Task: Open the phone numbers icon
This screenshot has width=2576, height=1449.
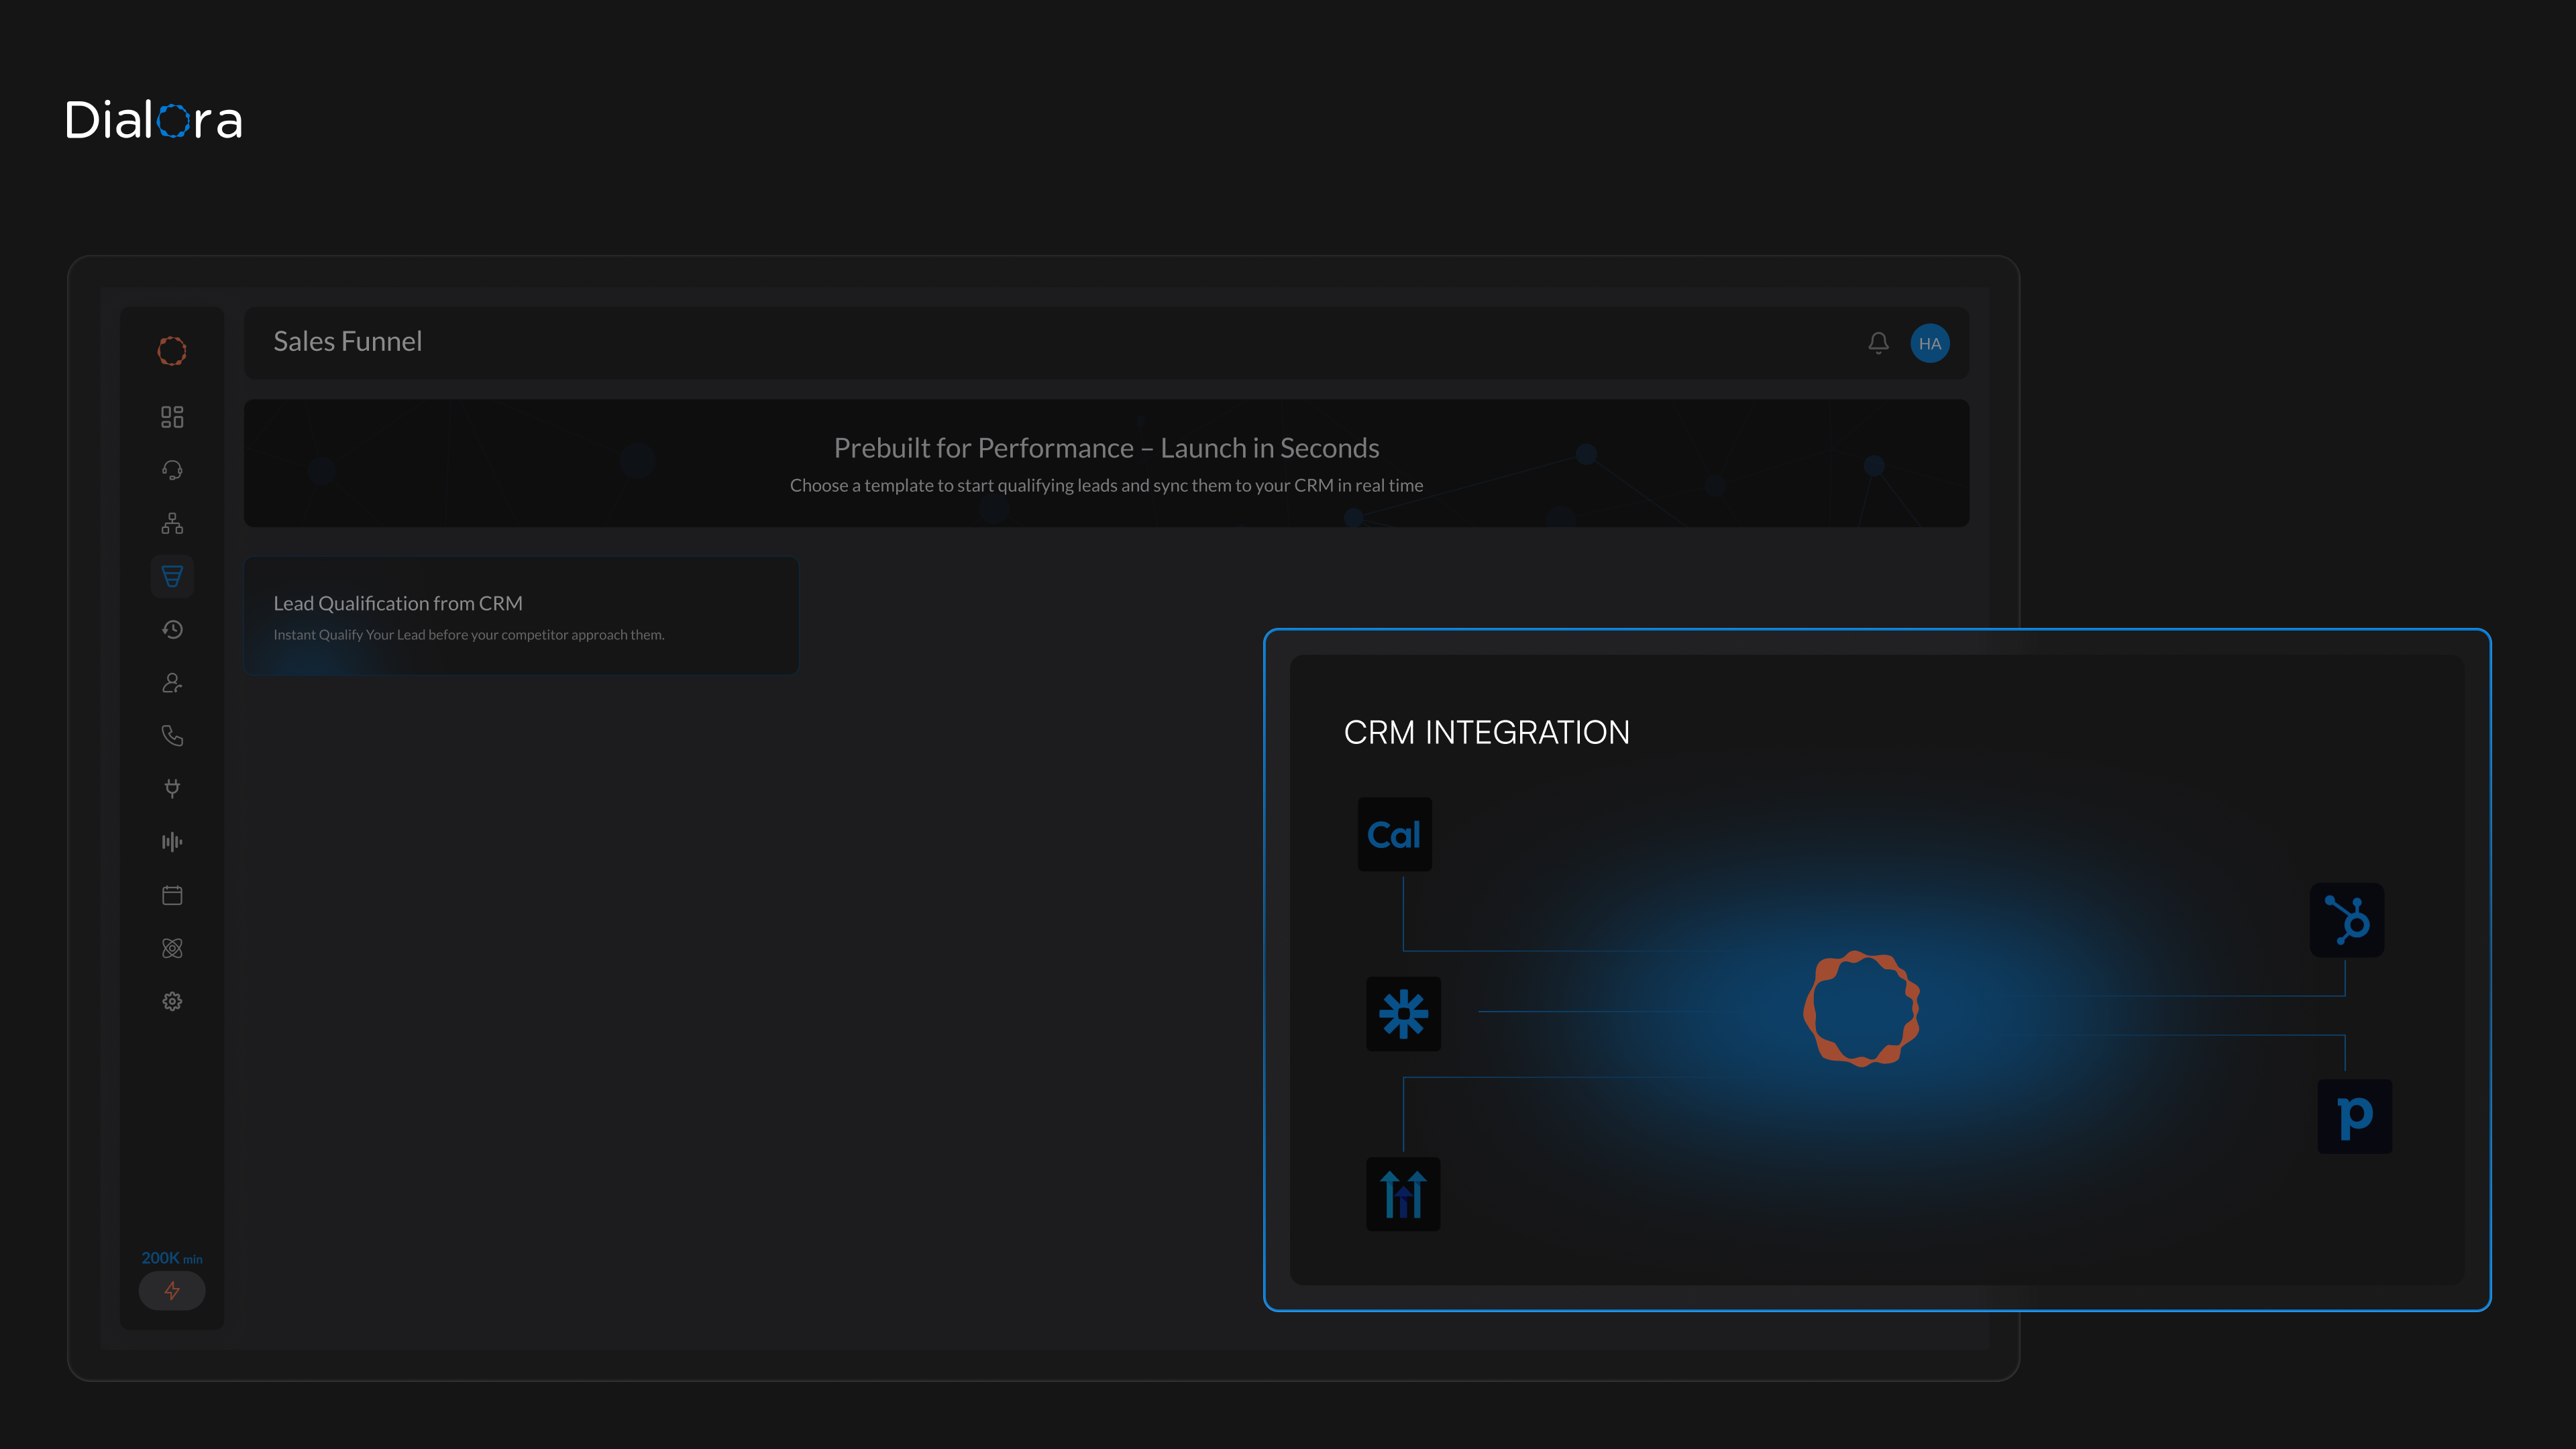Action: tap(172, 736)
